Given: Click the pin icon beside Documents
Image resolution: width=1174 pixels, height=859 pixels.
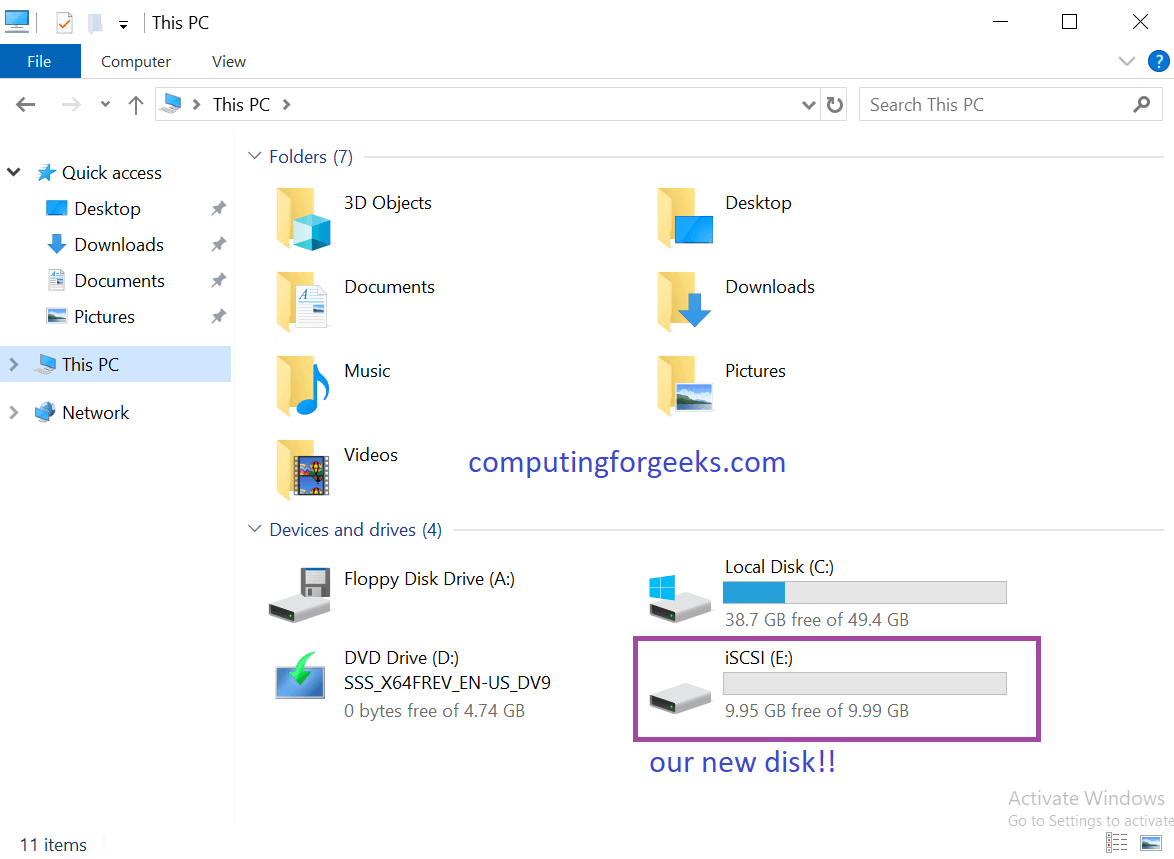Looking at the screenshot, I should 218,281.
